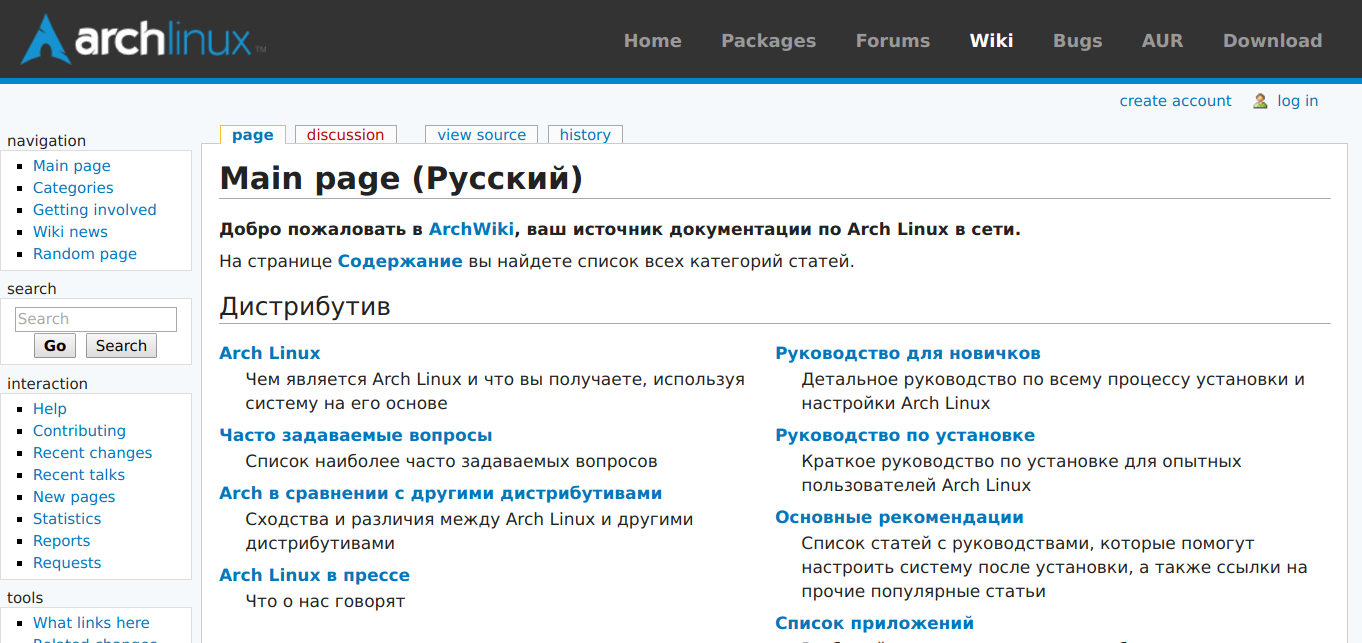Open the history tab
Screen dimensions: 1362x643
point(585,135)
